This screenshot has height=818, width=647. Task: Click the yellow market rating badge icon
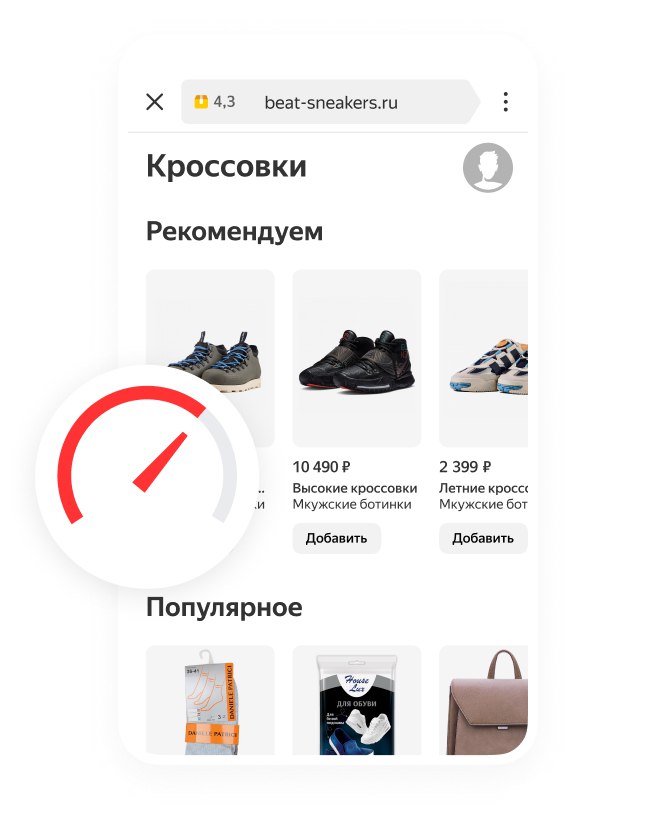pyautogui.click(x=201, y=101)
